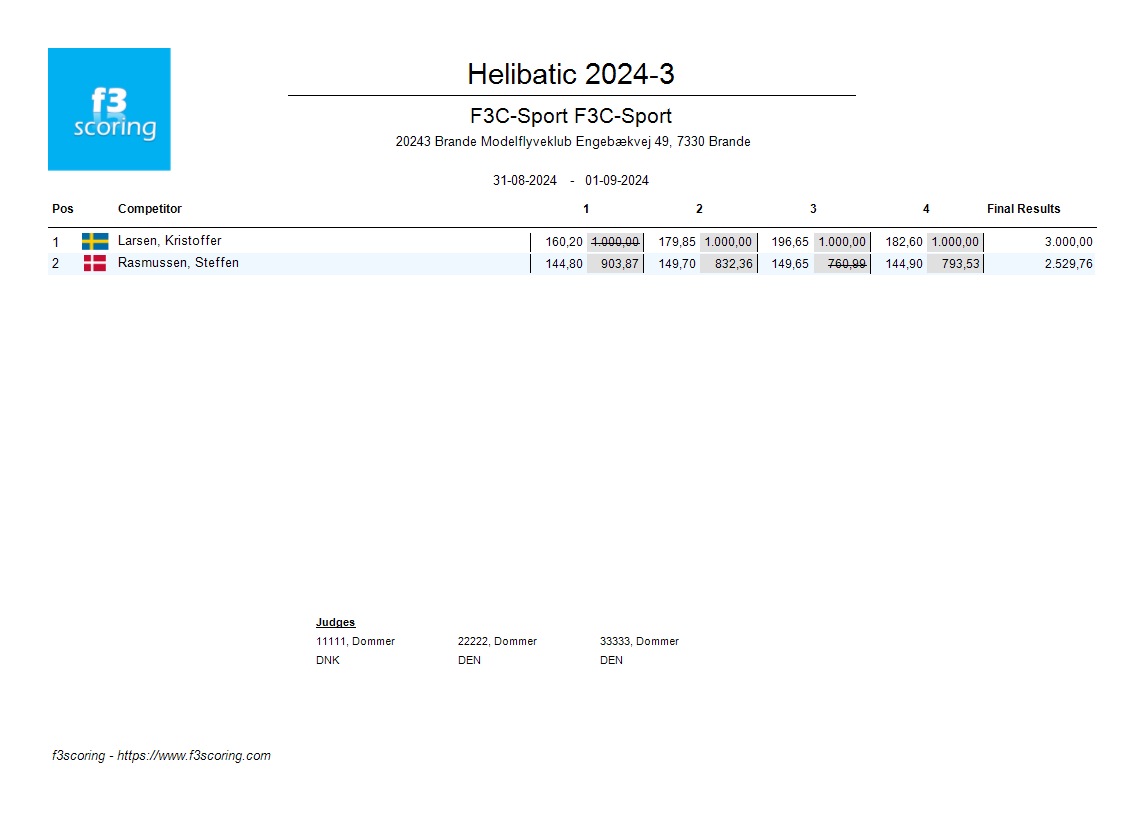Click the F3C-Sport F3C-Sport subtitle
This screenshot has width=1142, height=813.
(571, 116)
